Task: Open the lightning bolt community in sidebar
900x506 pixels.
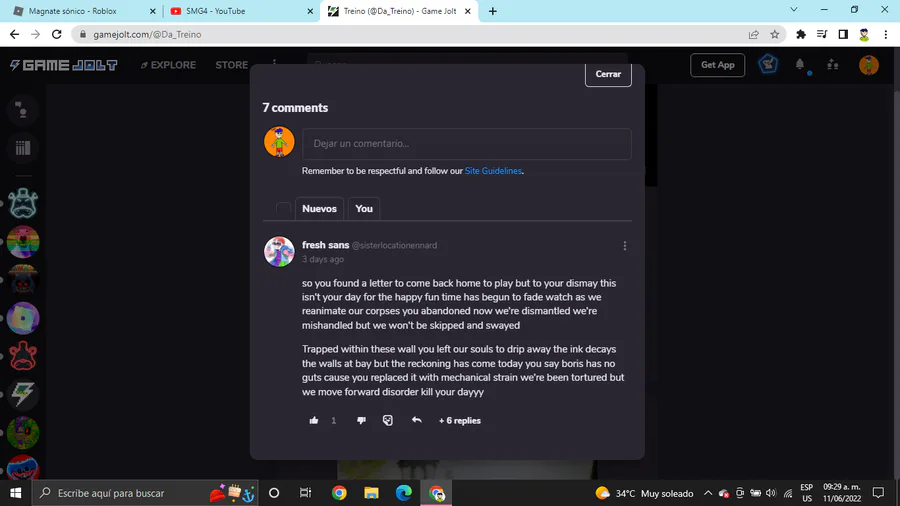Action: pyautogui.click(x=23, y=394)
